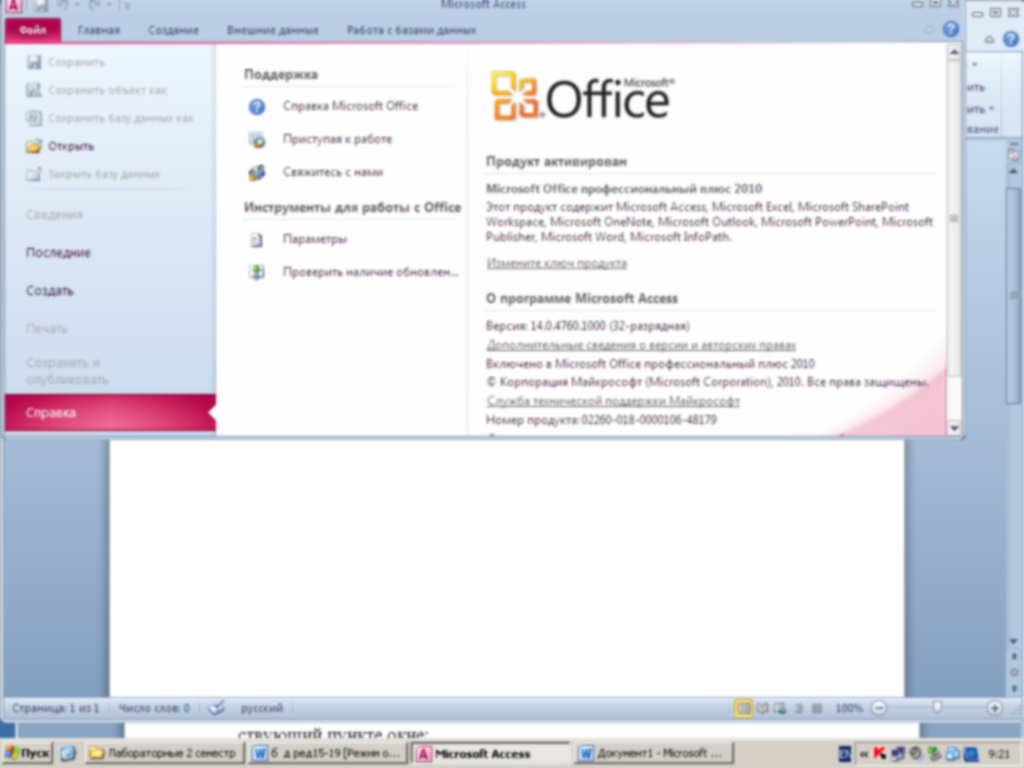Select Последние in backstage menu
The height and width of the screenshot is (768, 1024).
(x=58, y=253)
